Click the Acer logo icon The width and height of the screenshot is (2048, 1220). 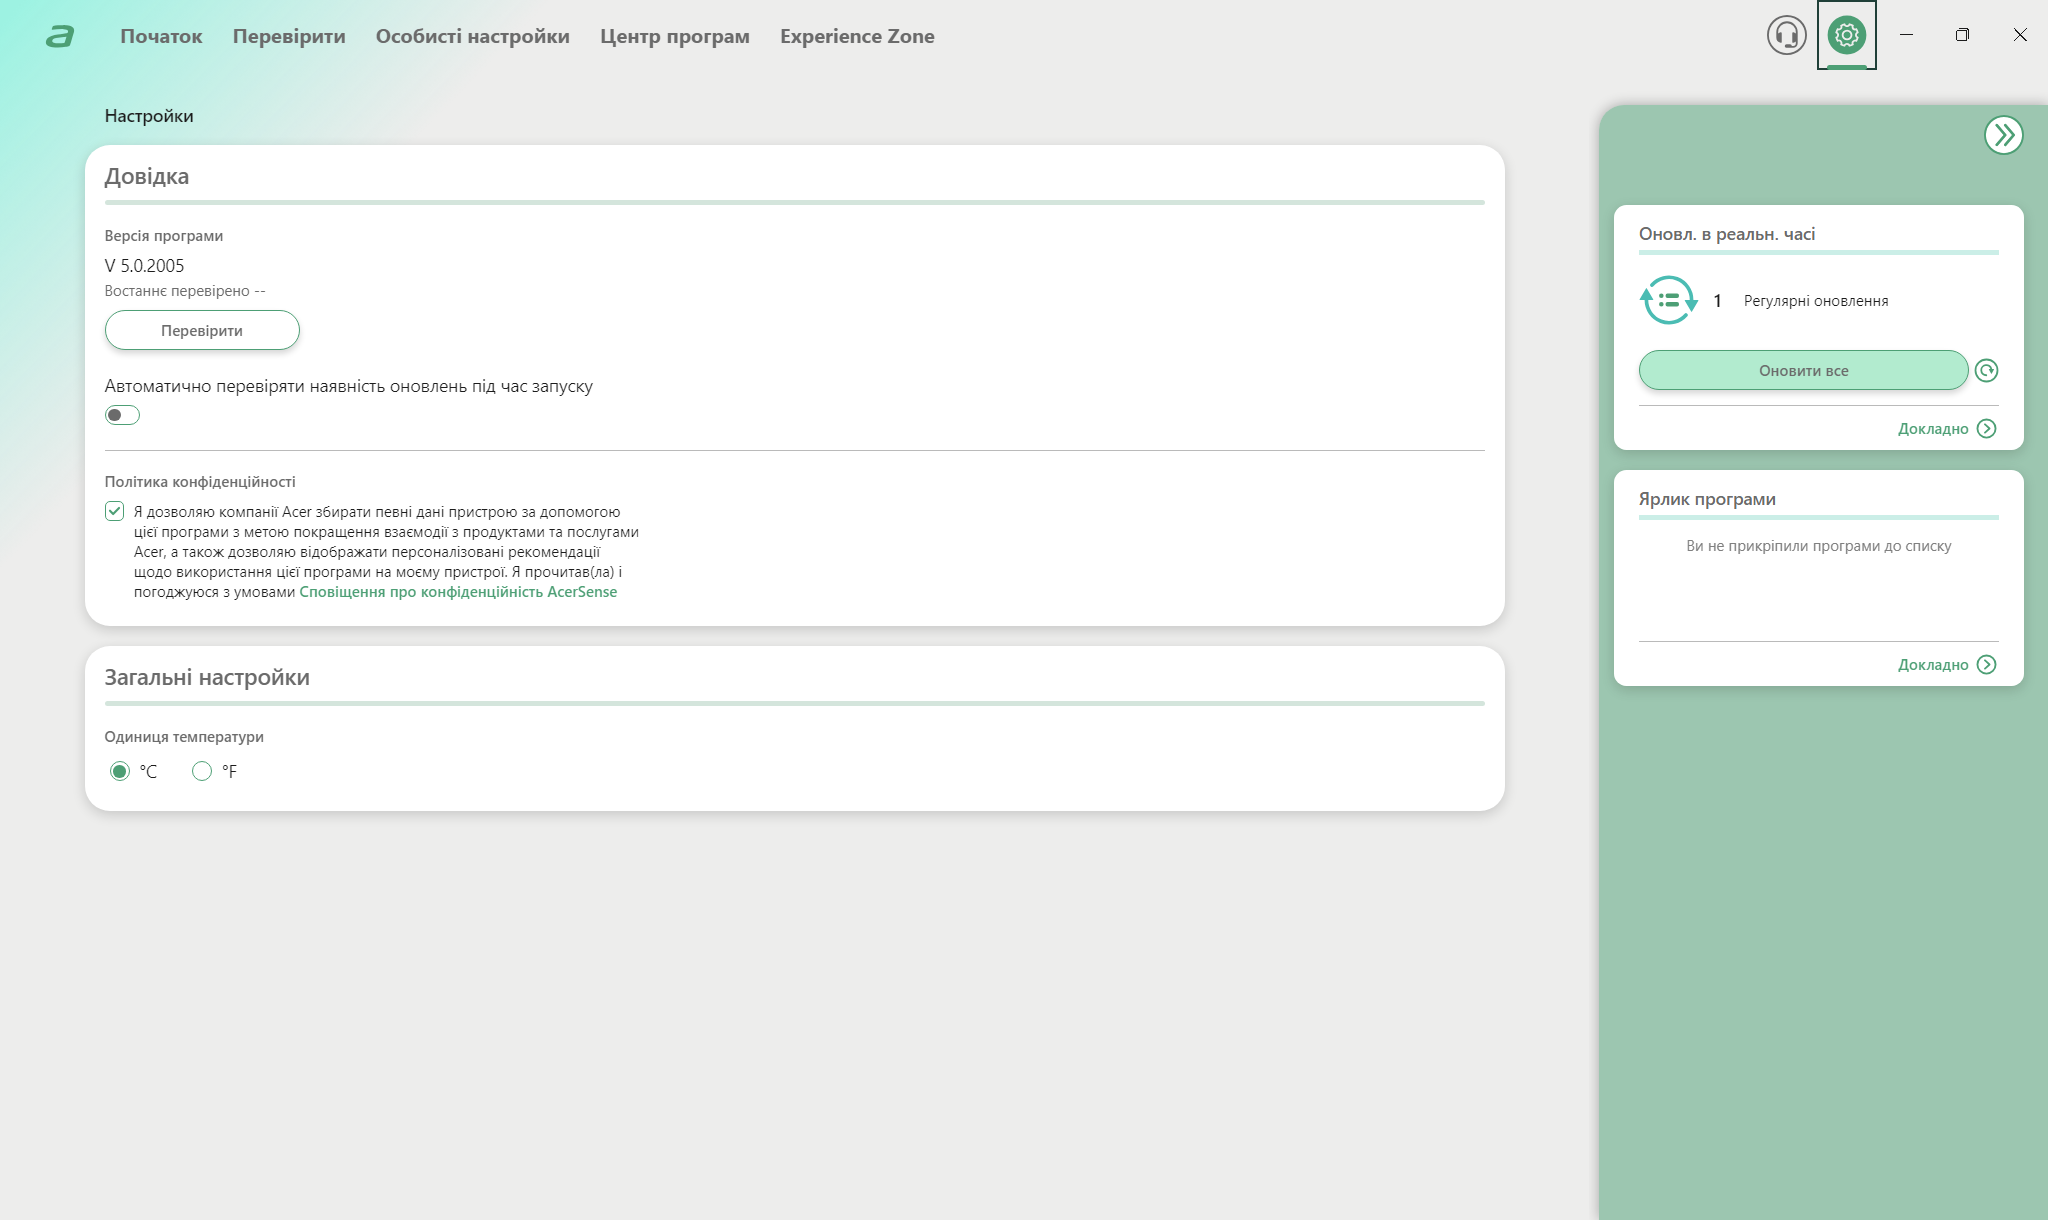[x=60, y=37]
